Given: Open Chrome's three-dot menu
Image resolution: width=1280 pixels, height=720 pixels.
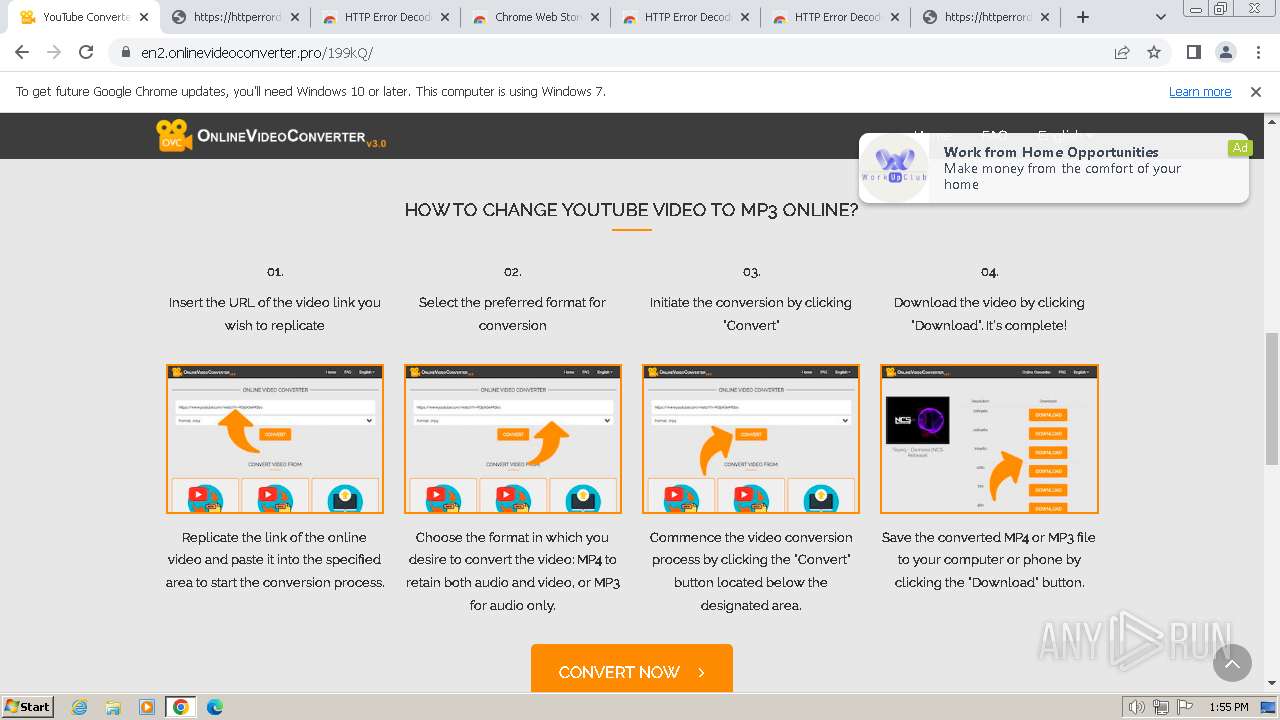Looking at the screenshot, I should pyautogui.click(x=1258, y=52).
